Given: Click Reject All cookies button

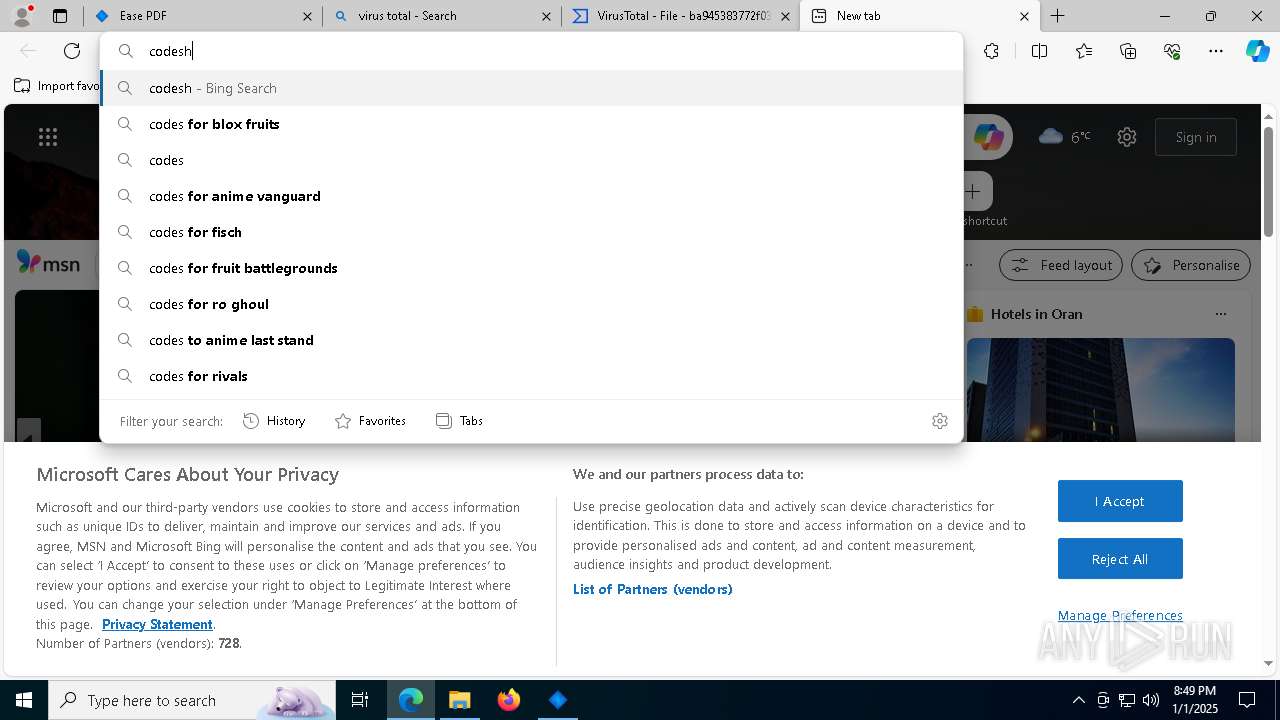Looking at the screenshot, I should 1120,559.
